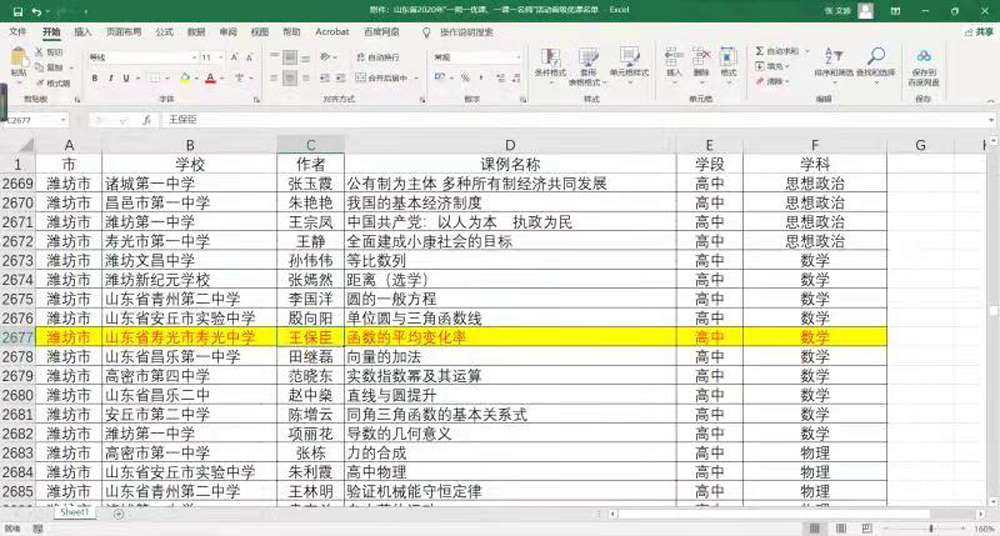Screen dimensions: 1000x536
Task: Click the Insert Function fx icon
Action: [x=146, y=120]
